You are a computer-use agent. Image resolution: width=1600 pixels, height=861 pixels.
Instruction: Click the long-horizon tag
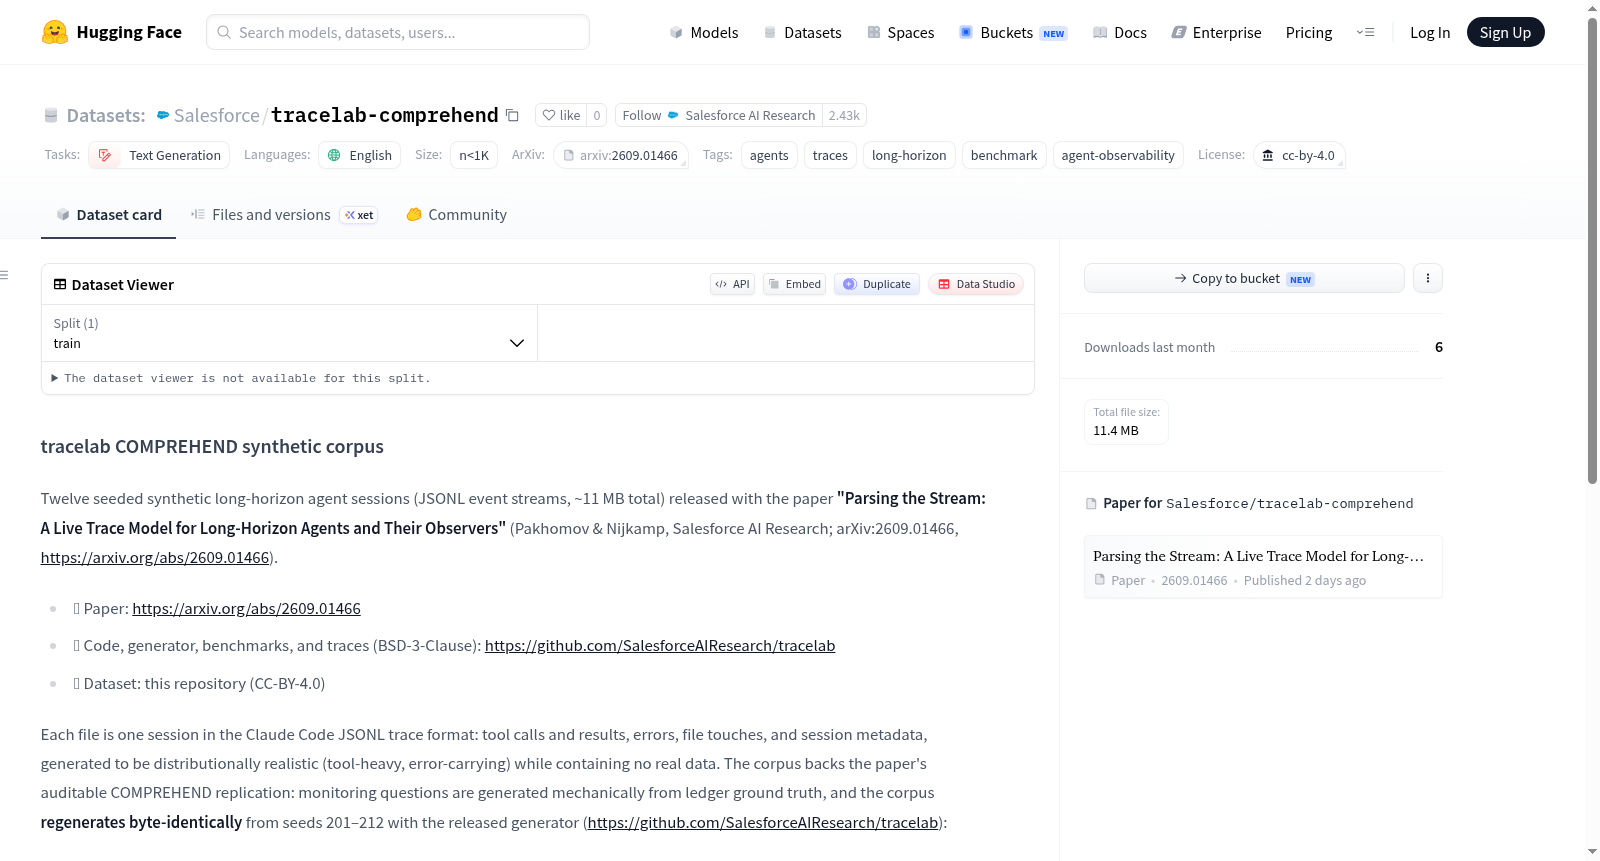pos(909,155)
